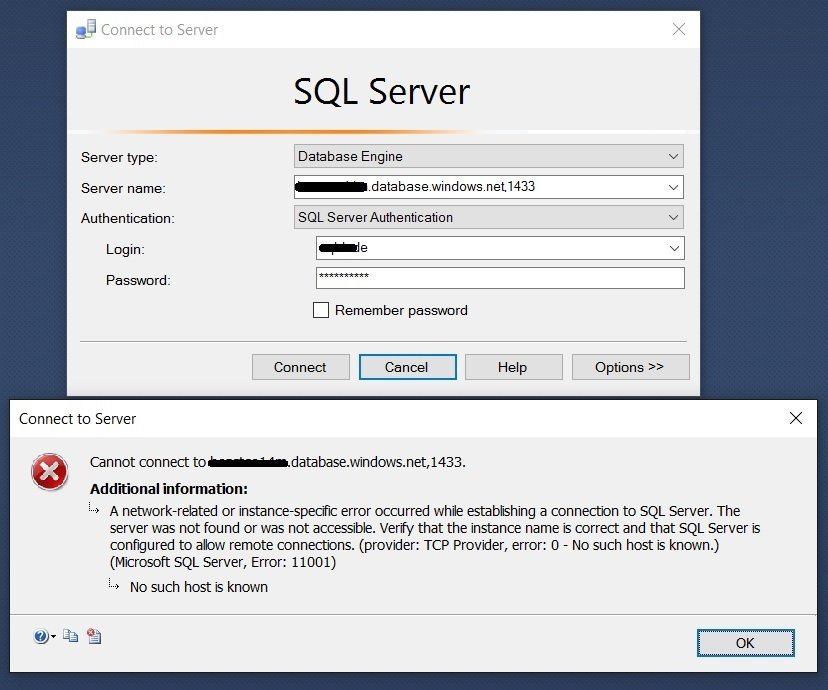Expand connection settings with Options button

click(630, 367)
